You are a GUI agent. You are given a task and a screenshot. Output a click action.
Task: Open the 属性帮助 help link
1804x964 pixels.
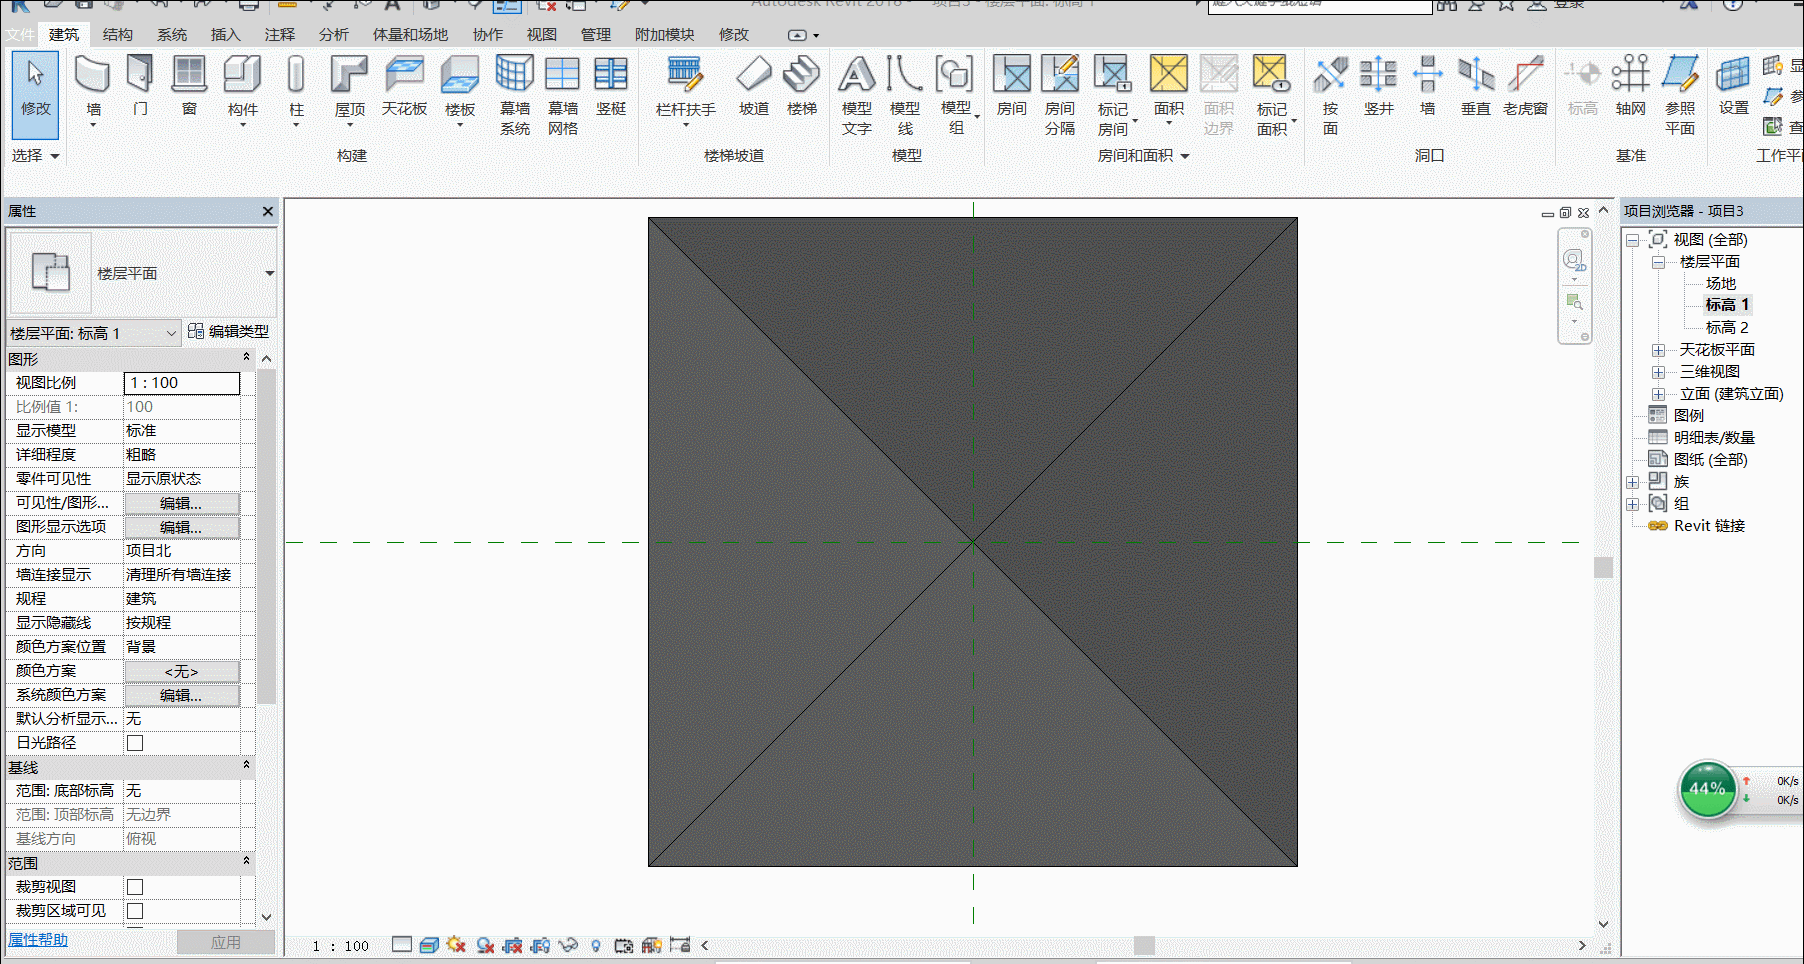click(38, 940)
